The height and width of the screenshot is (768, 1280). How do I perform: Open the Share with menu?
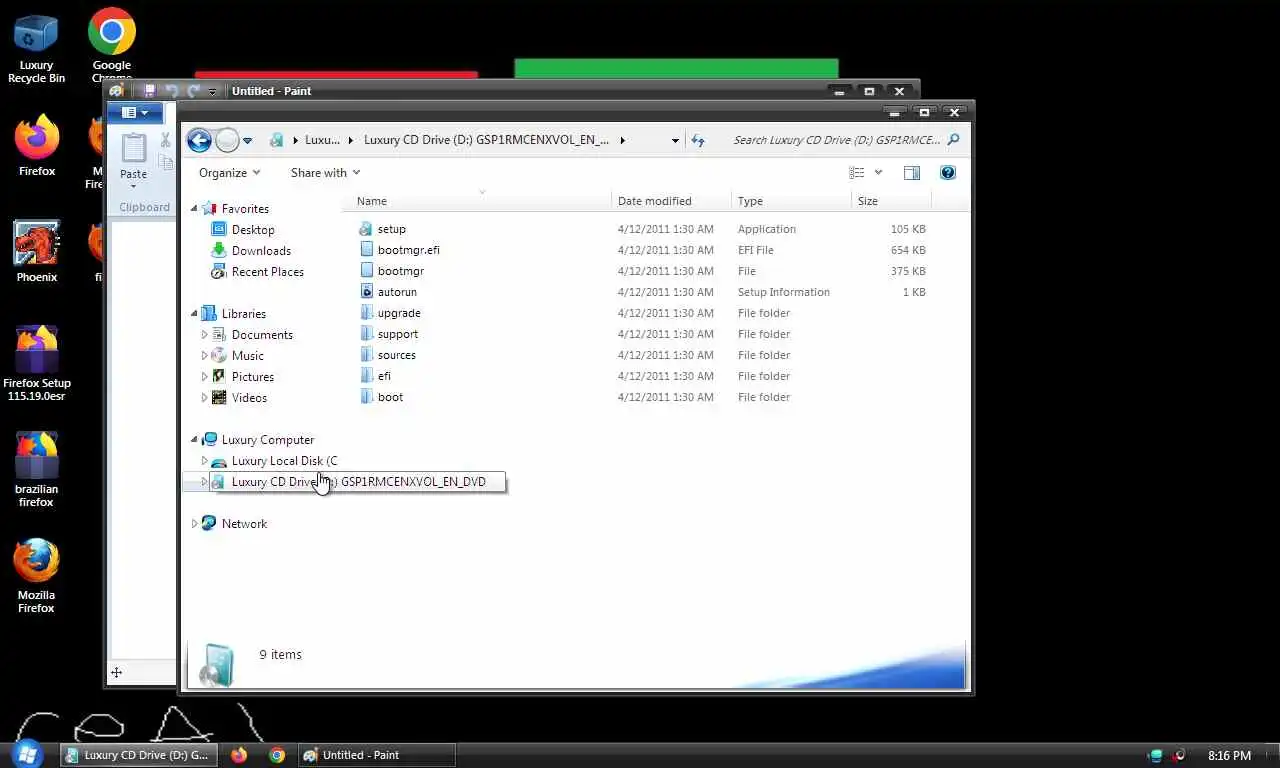pos(325,173)
